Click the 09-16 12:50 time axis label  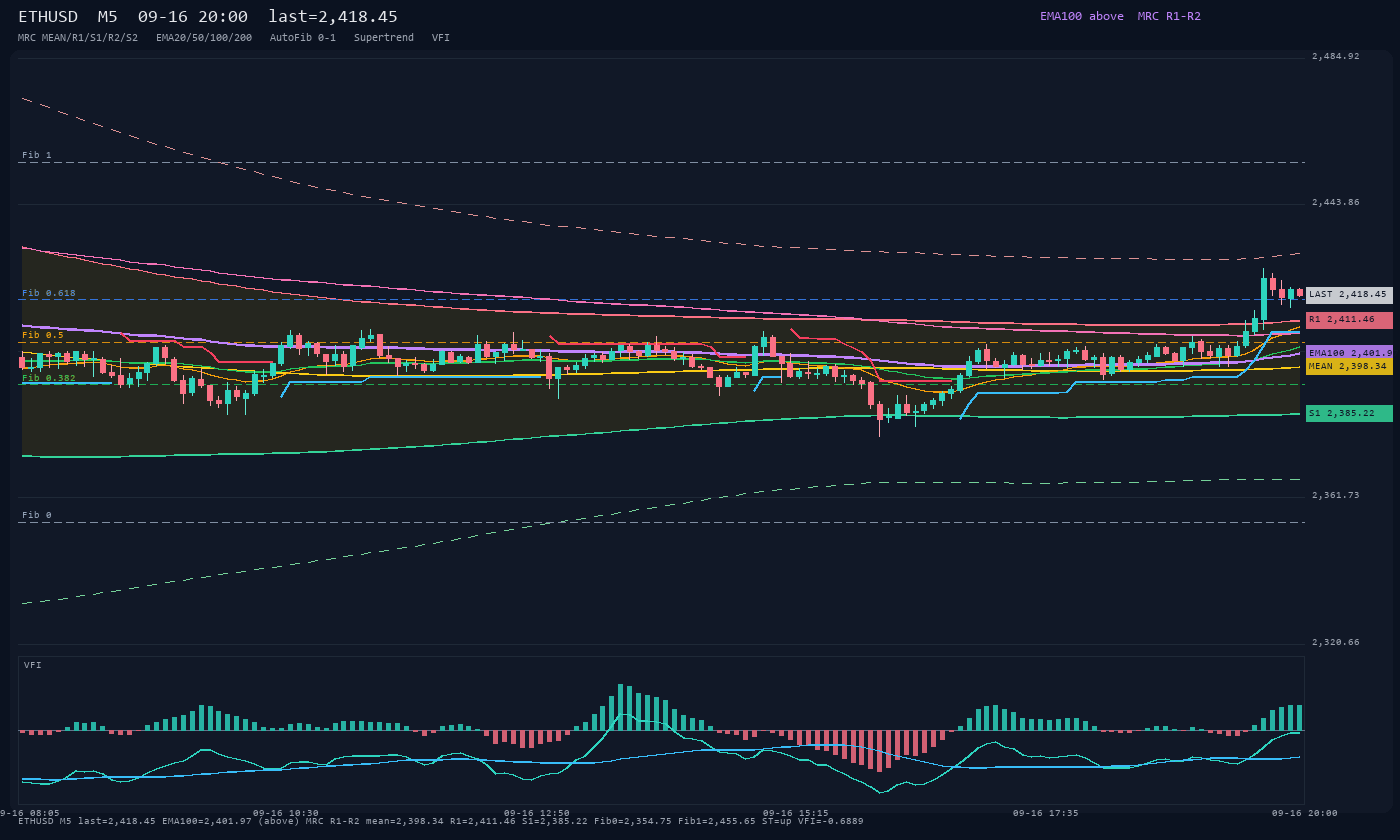point(537,813)
